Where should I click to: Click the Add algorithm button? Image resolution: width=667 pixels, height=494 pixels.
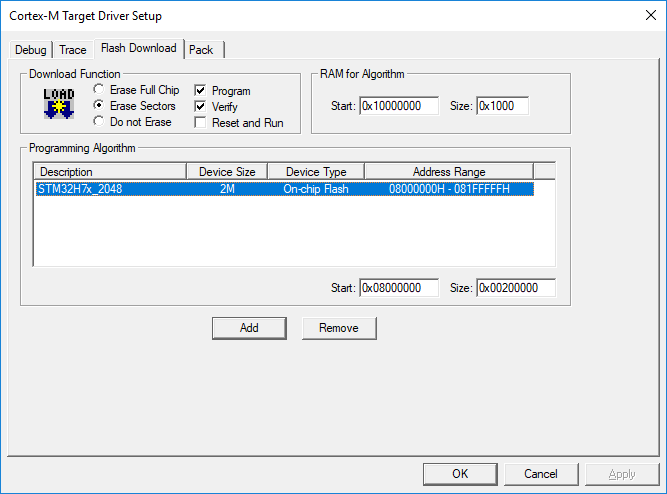click(249, 328)
